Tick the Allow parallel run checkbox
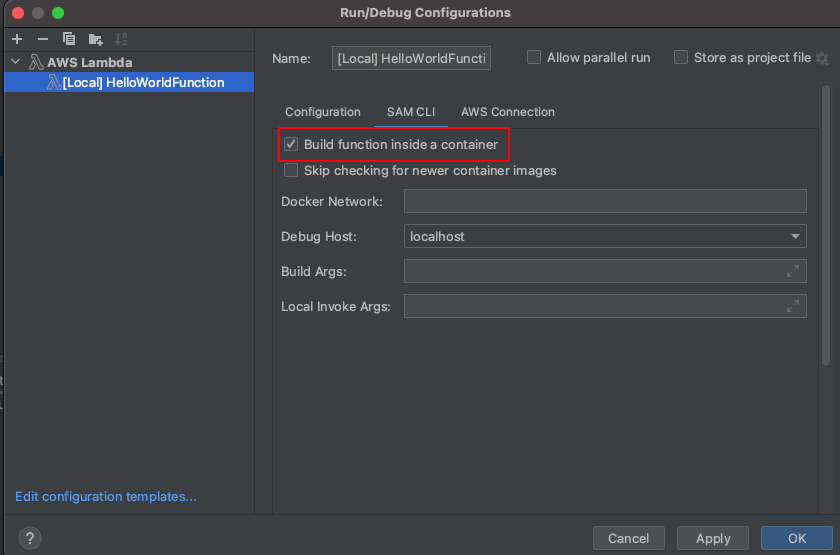840x555 pixels. (x=534, y=58)
